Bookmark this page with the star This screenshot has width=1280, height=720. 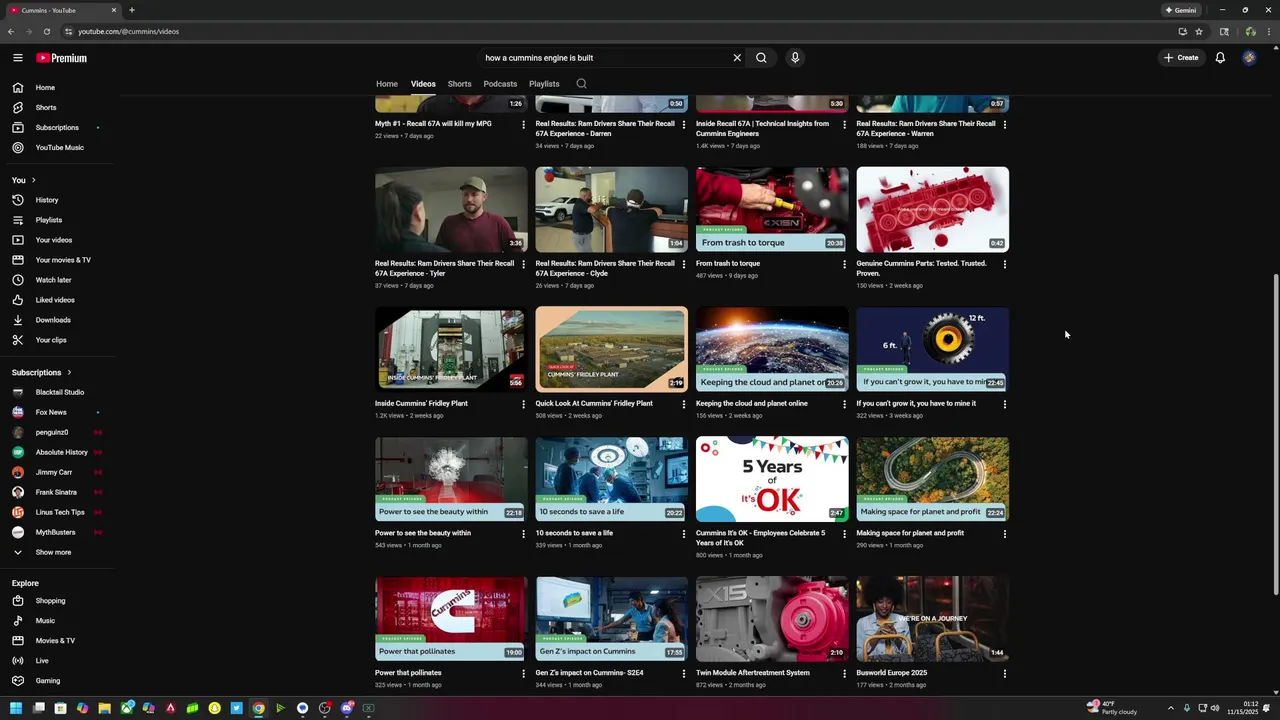click(1199, 31)
